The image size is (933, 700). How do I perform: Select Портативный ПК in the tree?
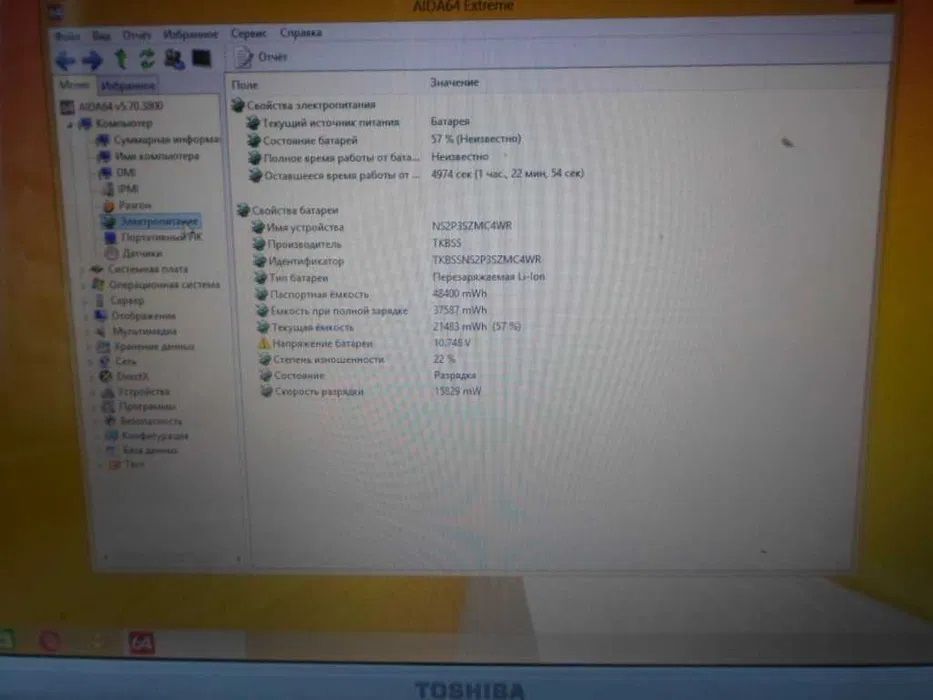[x=154, y=237]
